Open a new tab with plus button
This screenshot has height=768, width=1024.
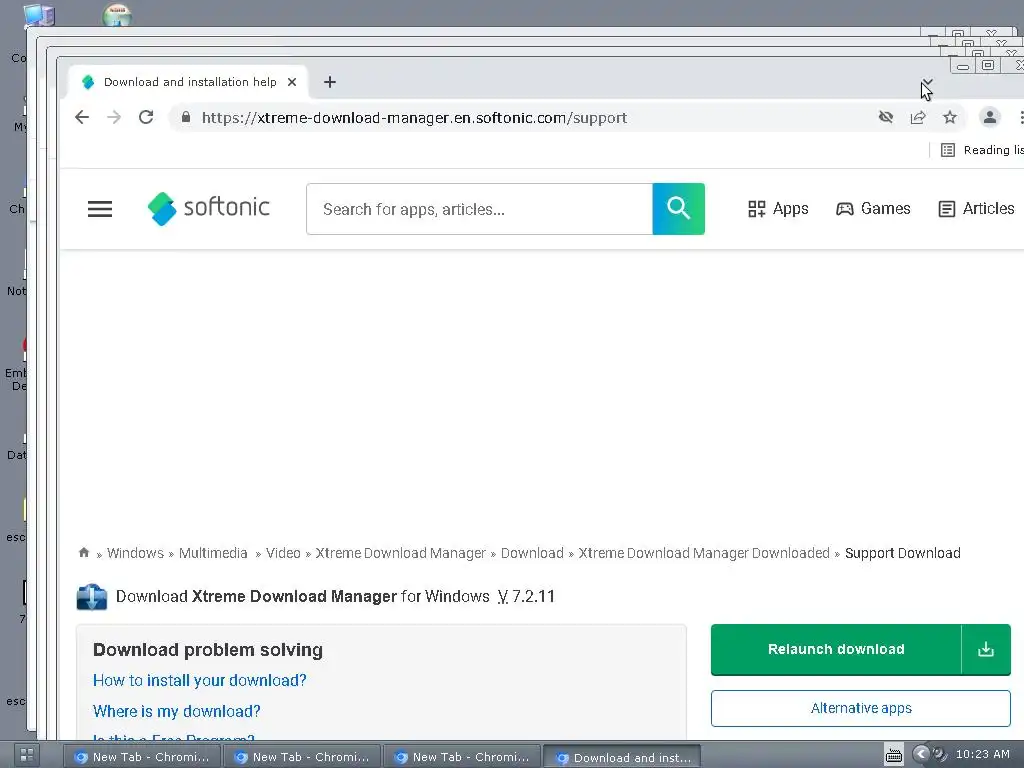tap(330, 82)
